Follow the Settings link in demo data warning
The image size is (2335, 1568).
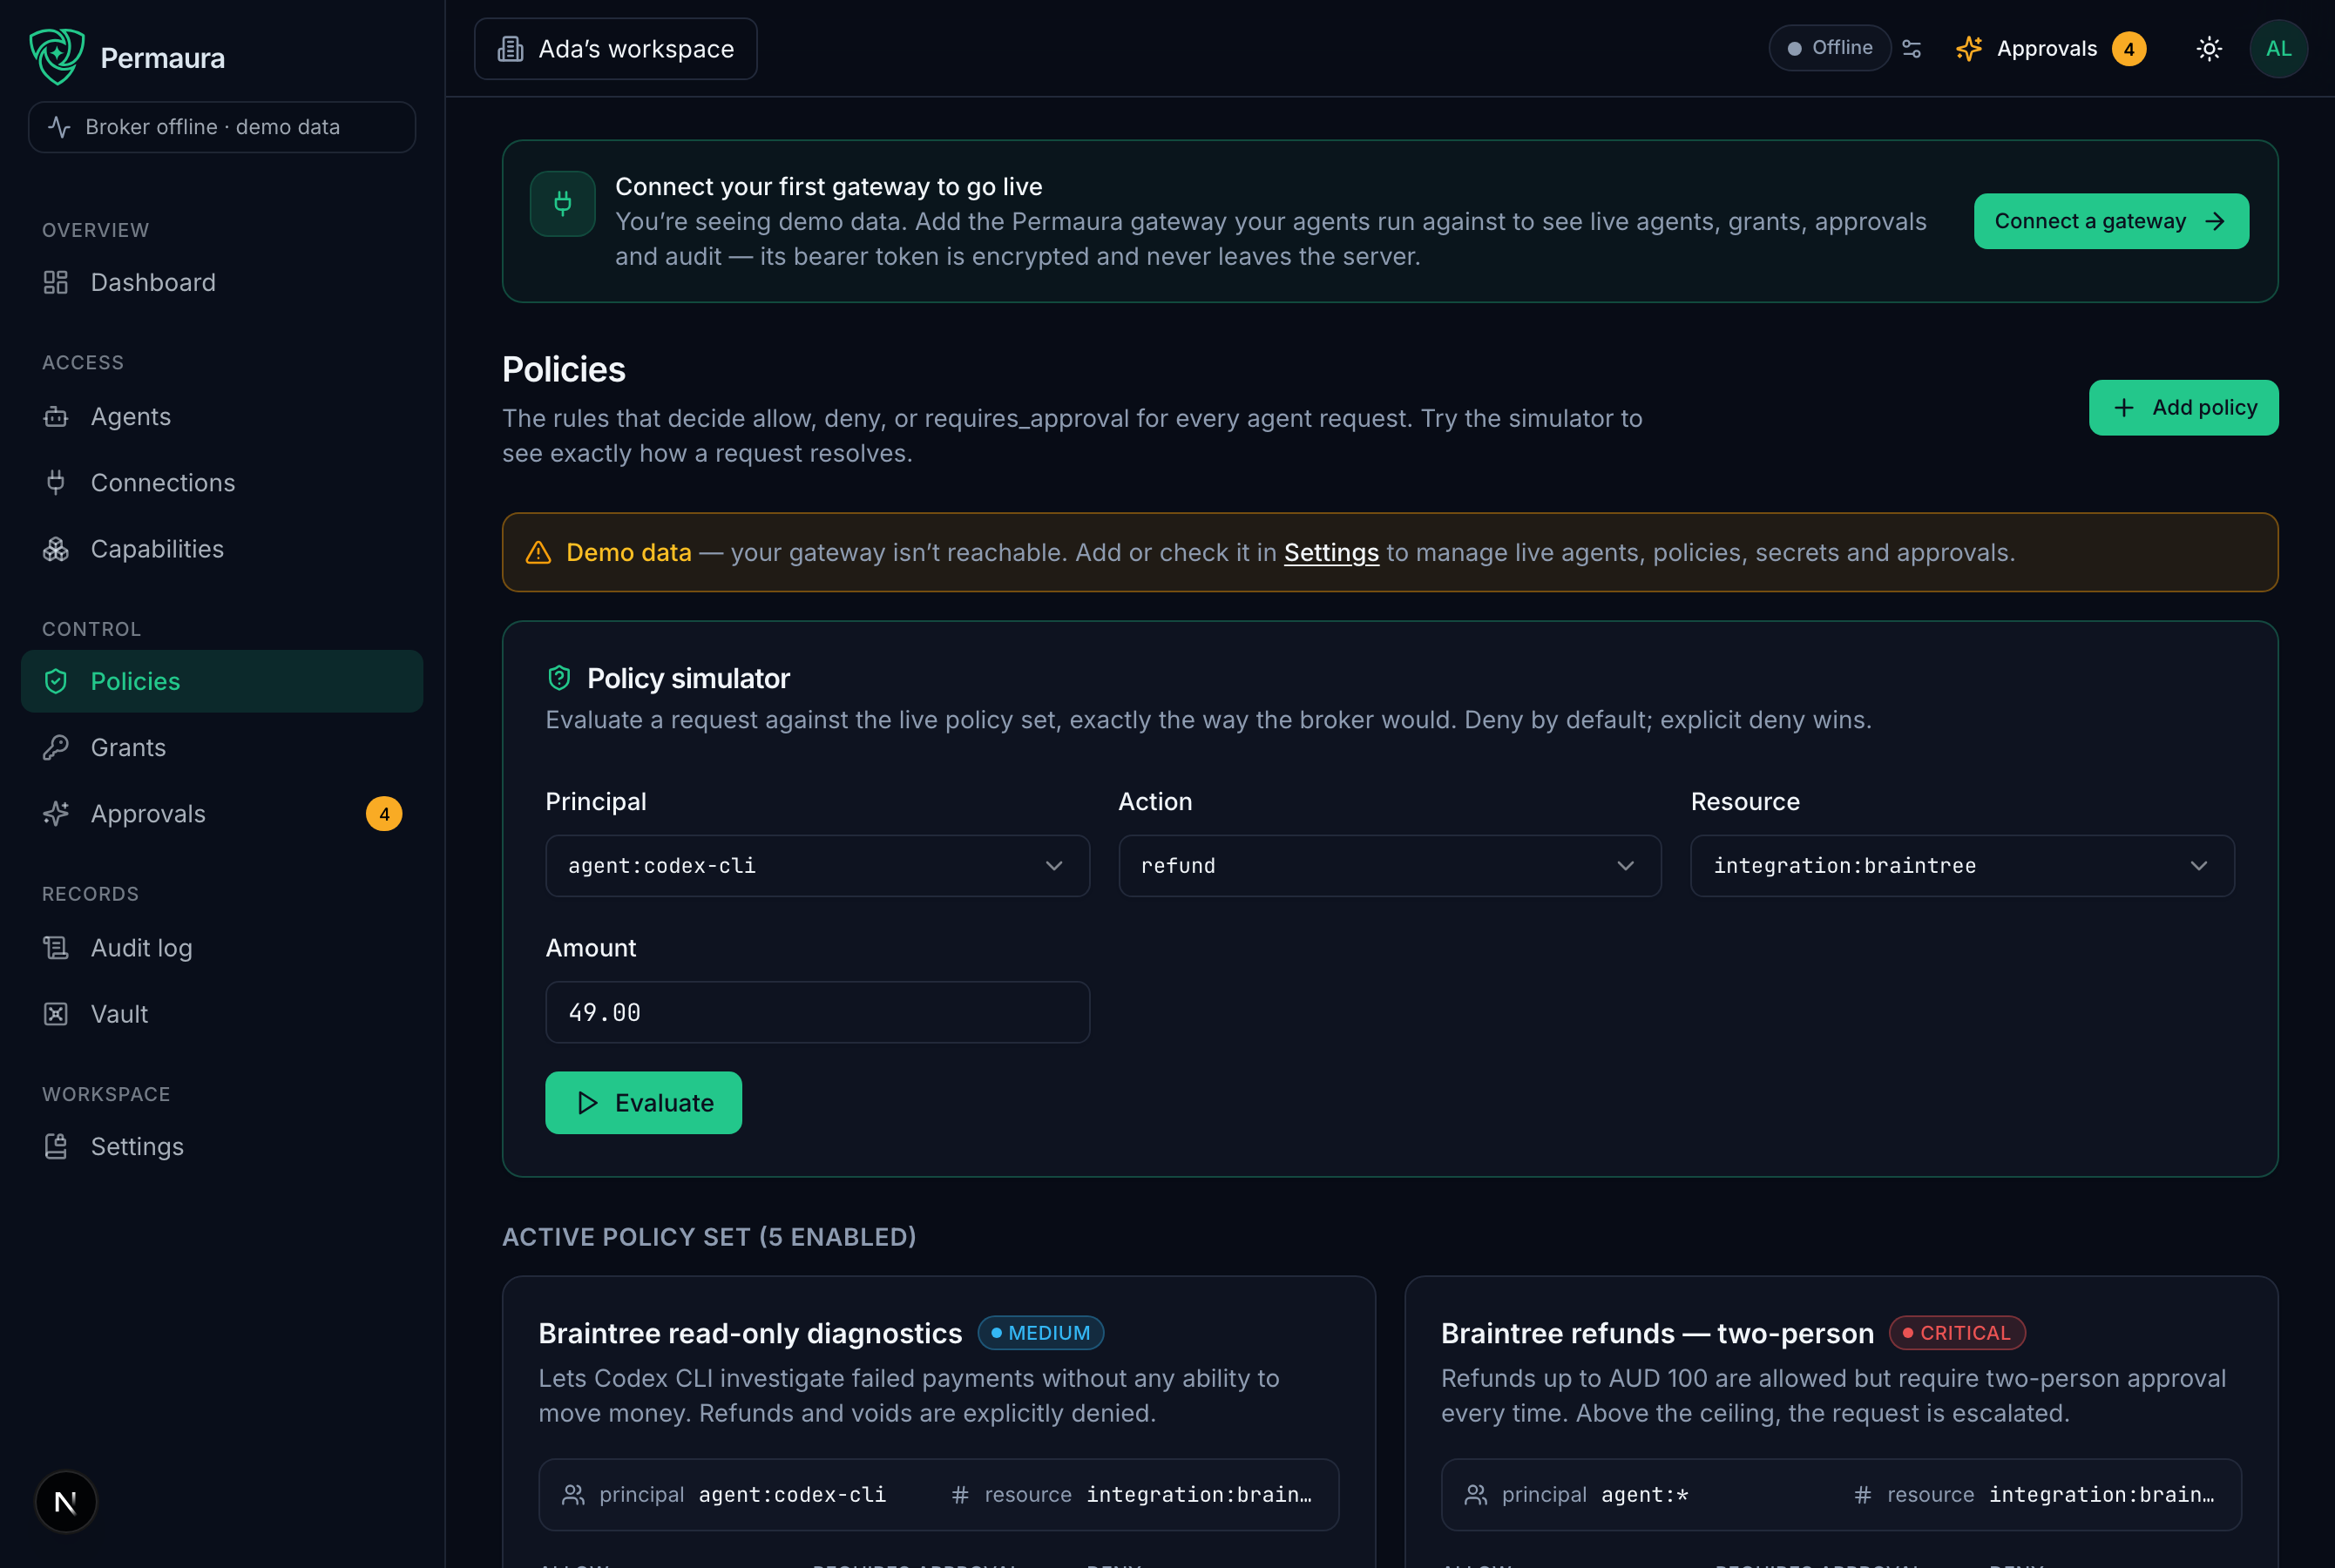pos(1330,552)
